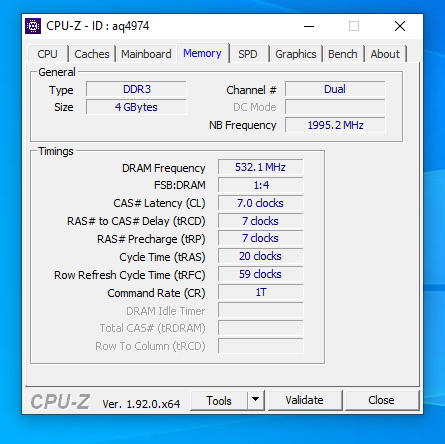Click the Tools button

point(219,400)
